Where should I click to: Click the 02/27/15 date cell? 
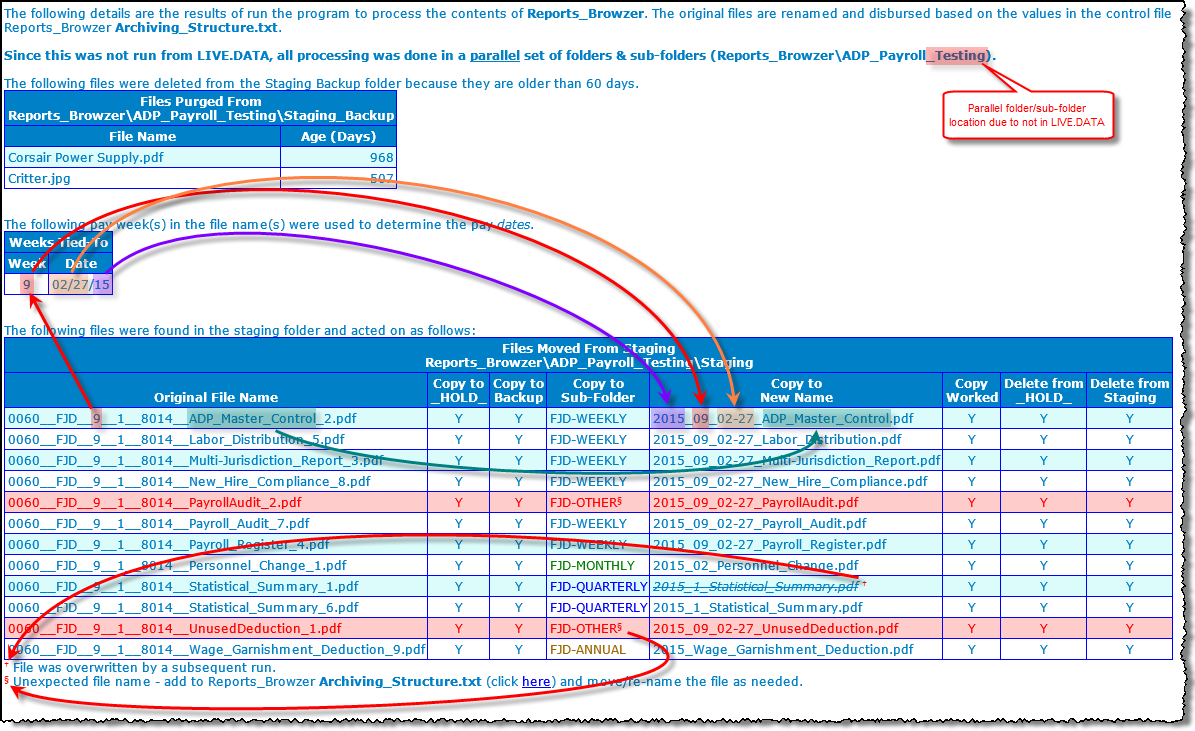click(81, 285)
